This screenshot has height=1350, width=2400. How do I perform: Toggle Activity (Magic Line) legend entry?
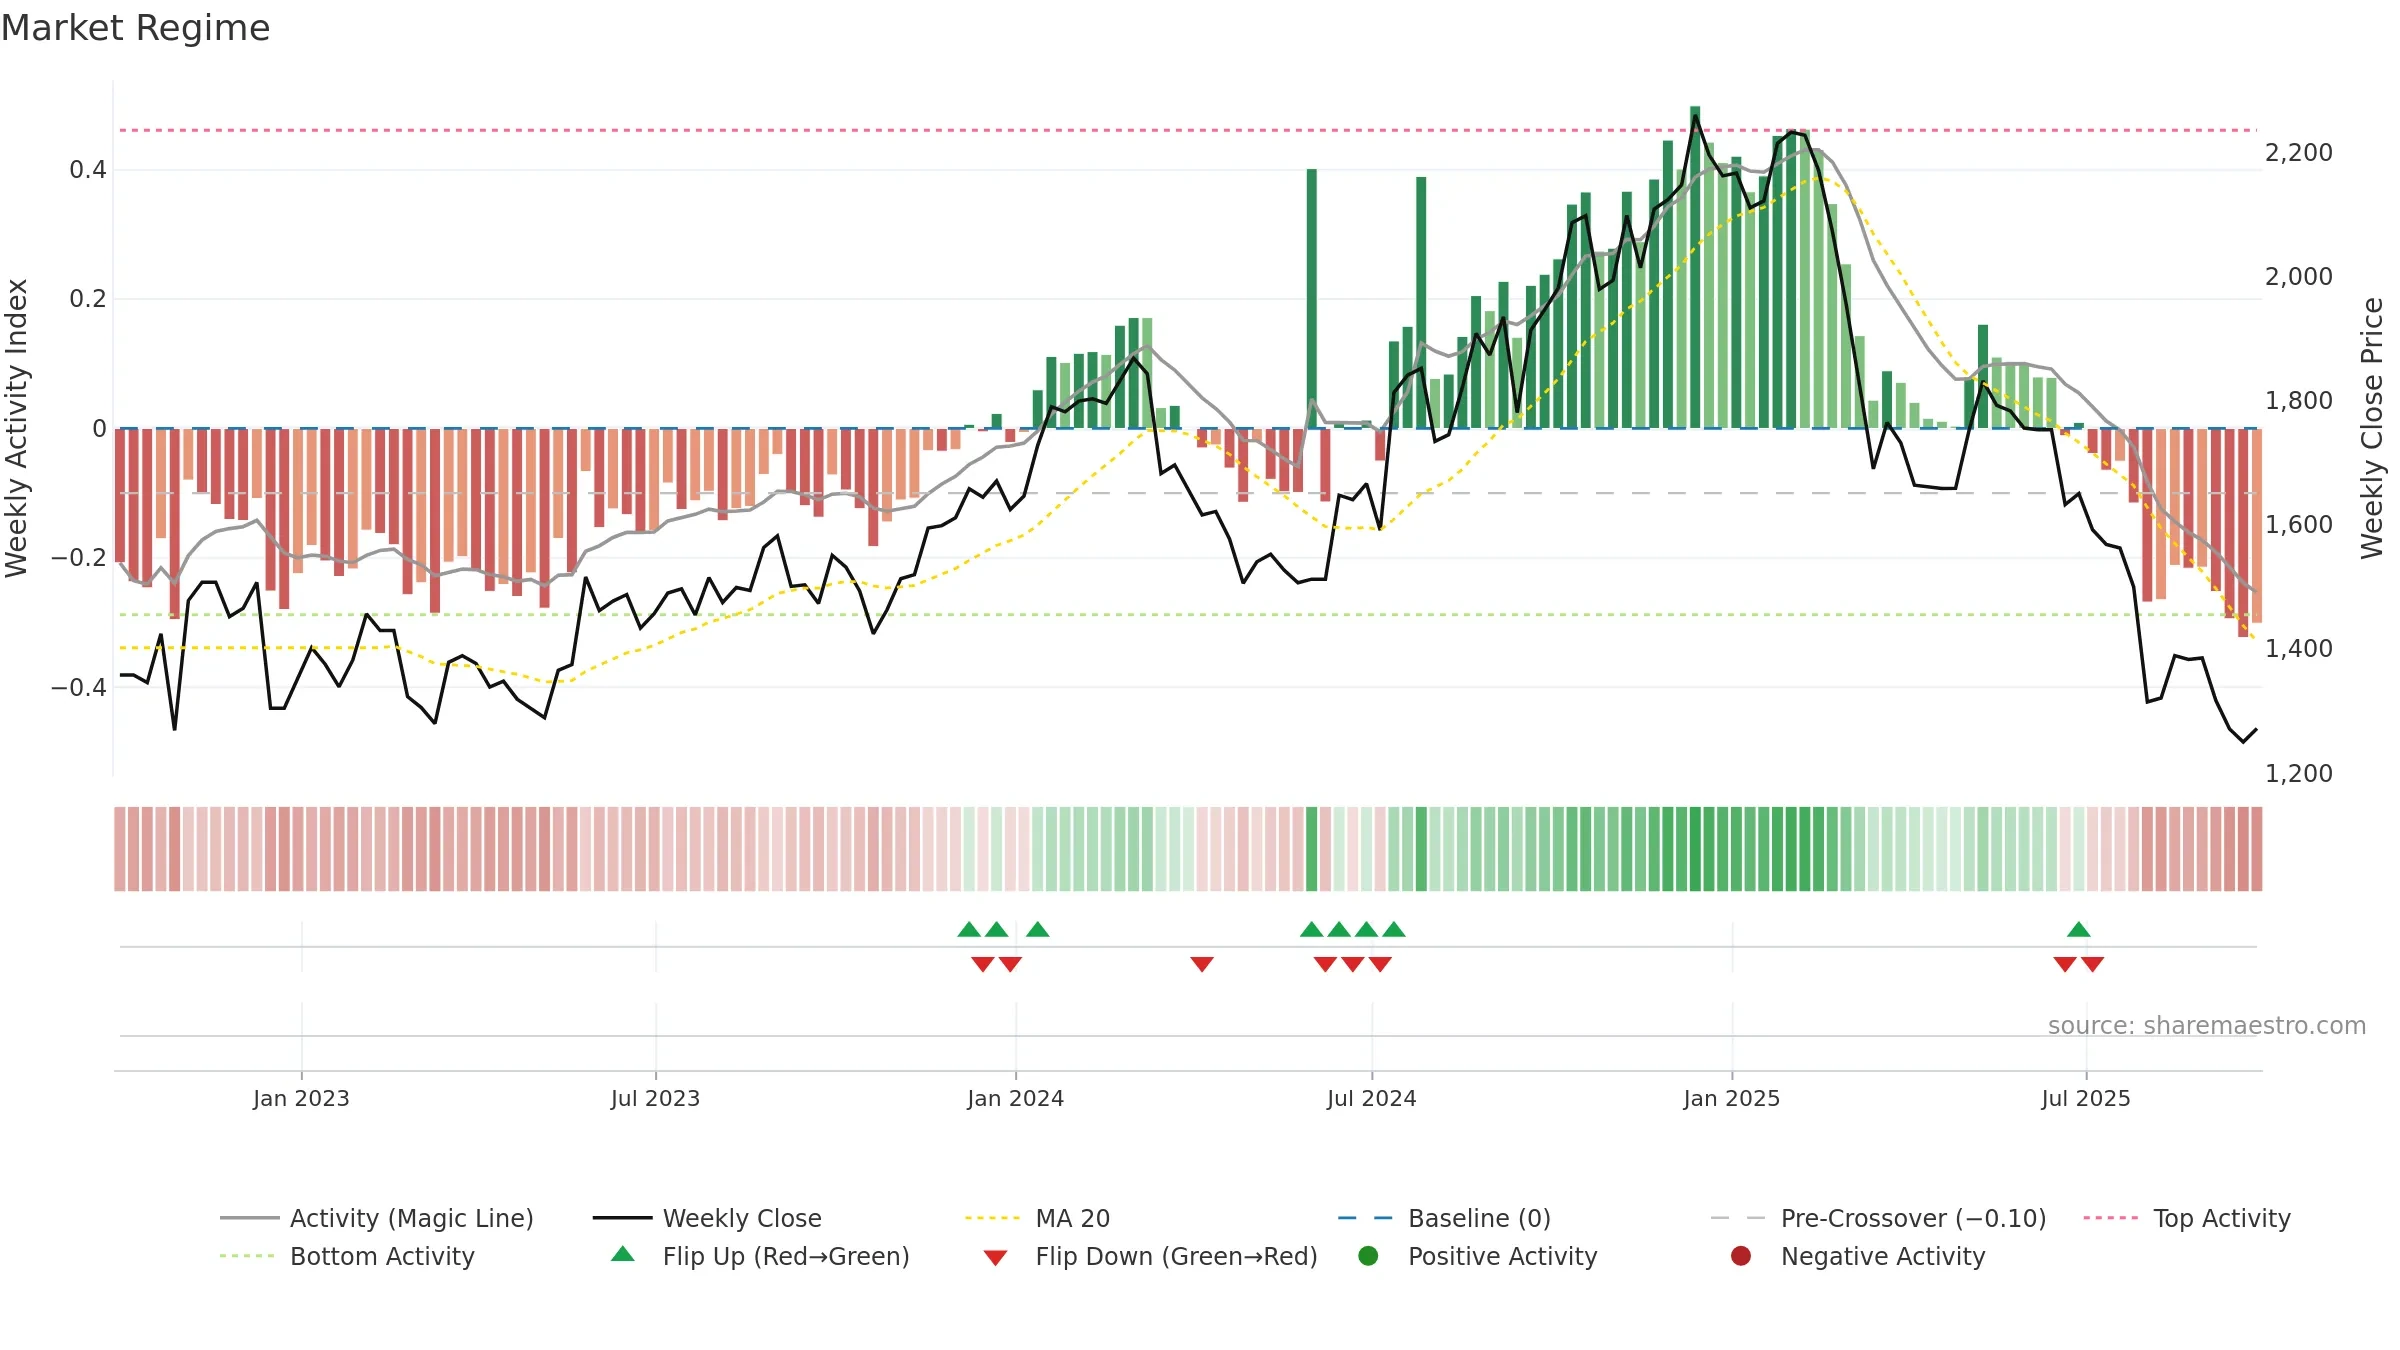coord(377,1218)
